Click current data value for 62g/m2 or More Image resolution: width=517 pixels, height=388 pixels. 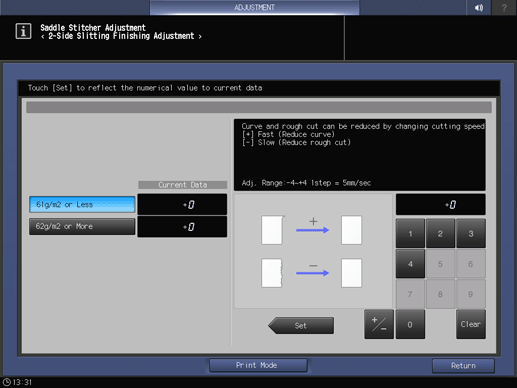pos(182,227)
